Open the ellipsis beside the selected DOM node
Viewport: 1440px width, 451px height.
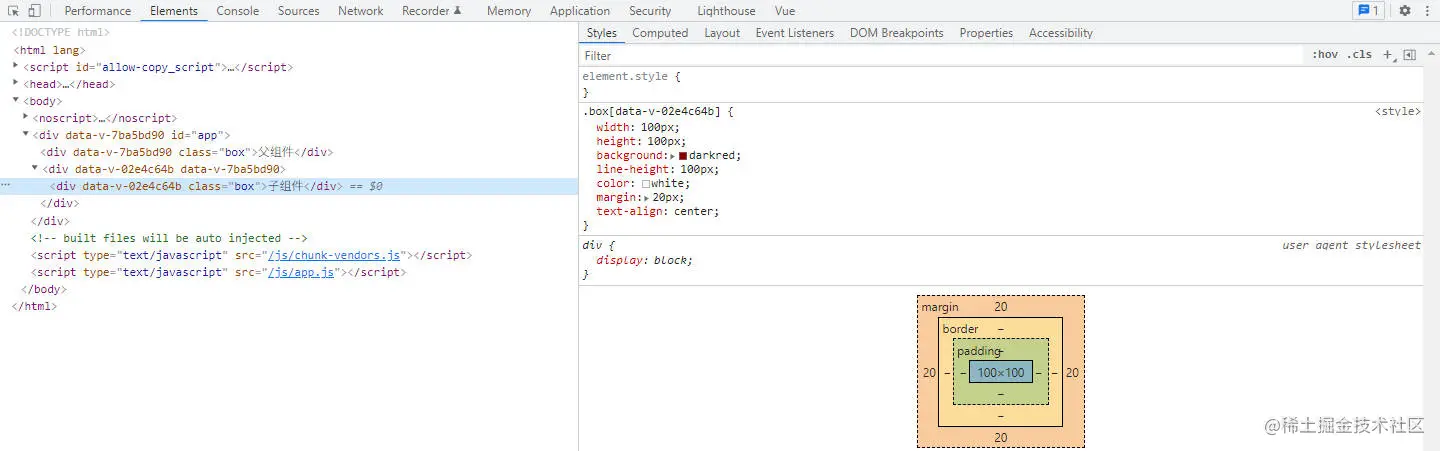(6, 186)
